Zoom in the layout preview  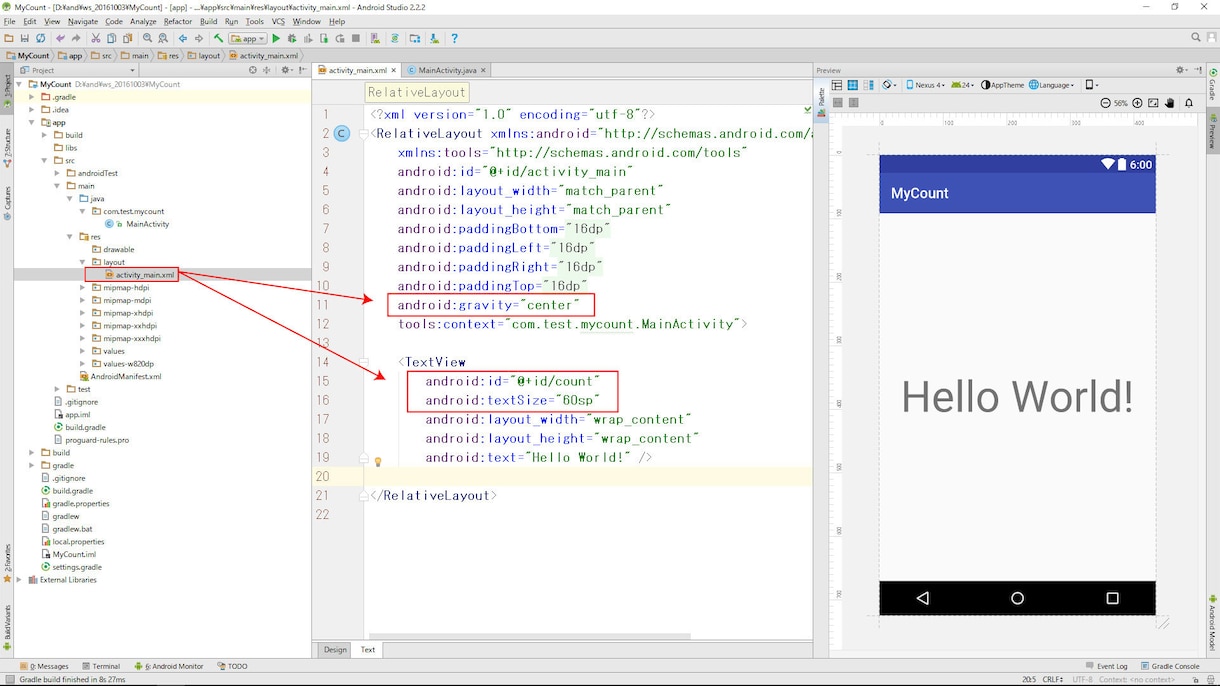pos(1137,103)
